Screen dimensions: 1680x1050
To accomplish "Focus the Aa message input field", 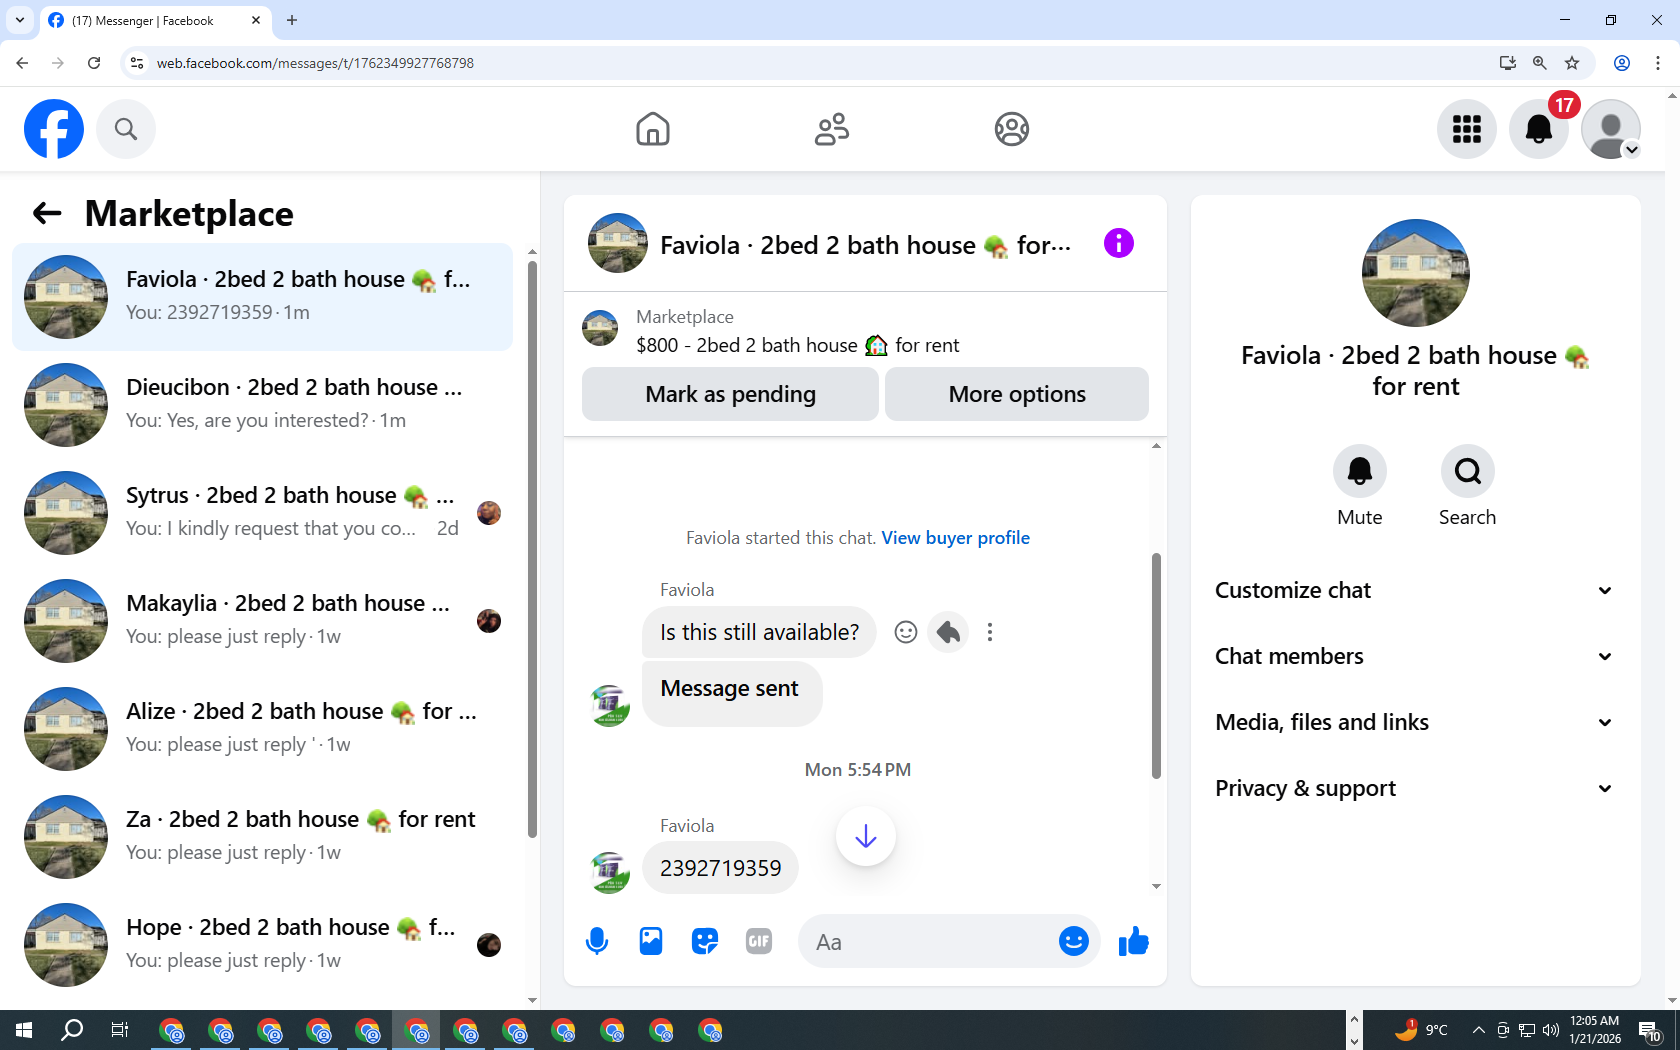I will 929,942.
